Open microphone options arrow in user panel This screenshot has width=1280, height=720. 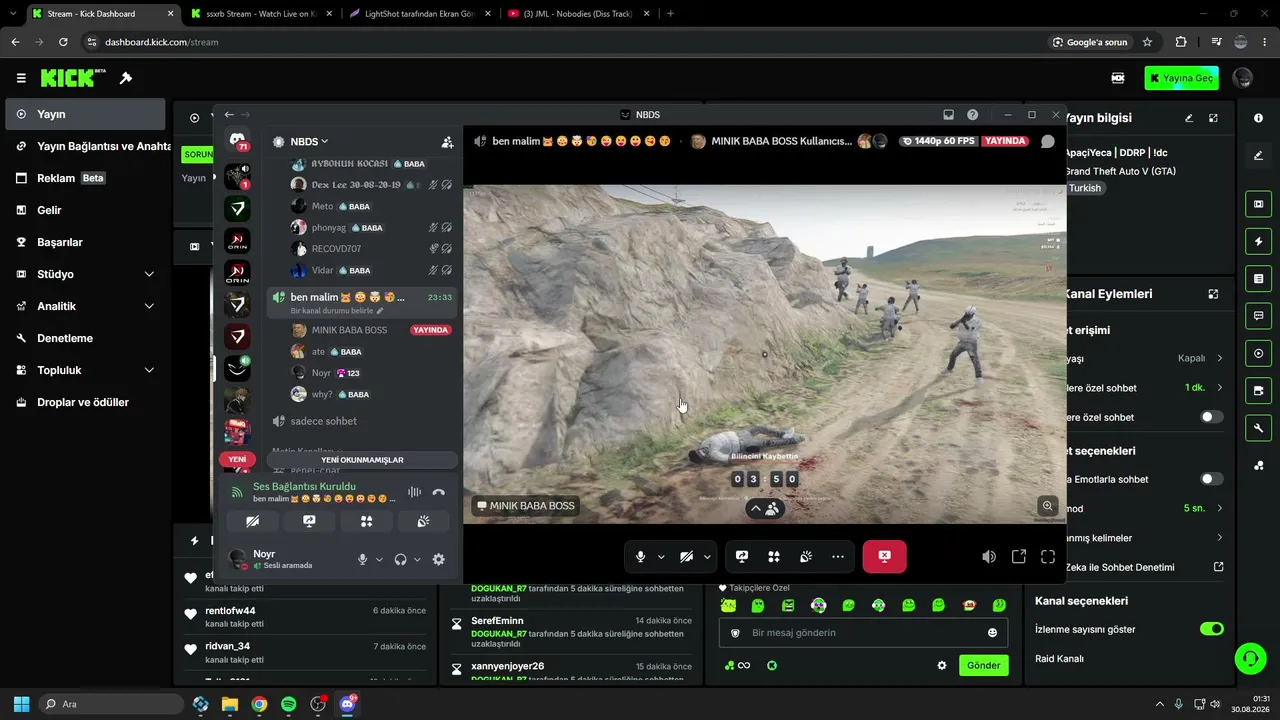(379, 560)
